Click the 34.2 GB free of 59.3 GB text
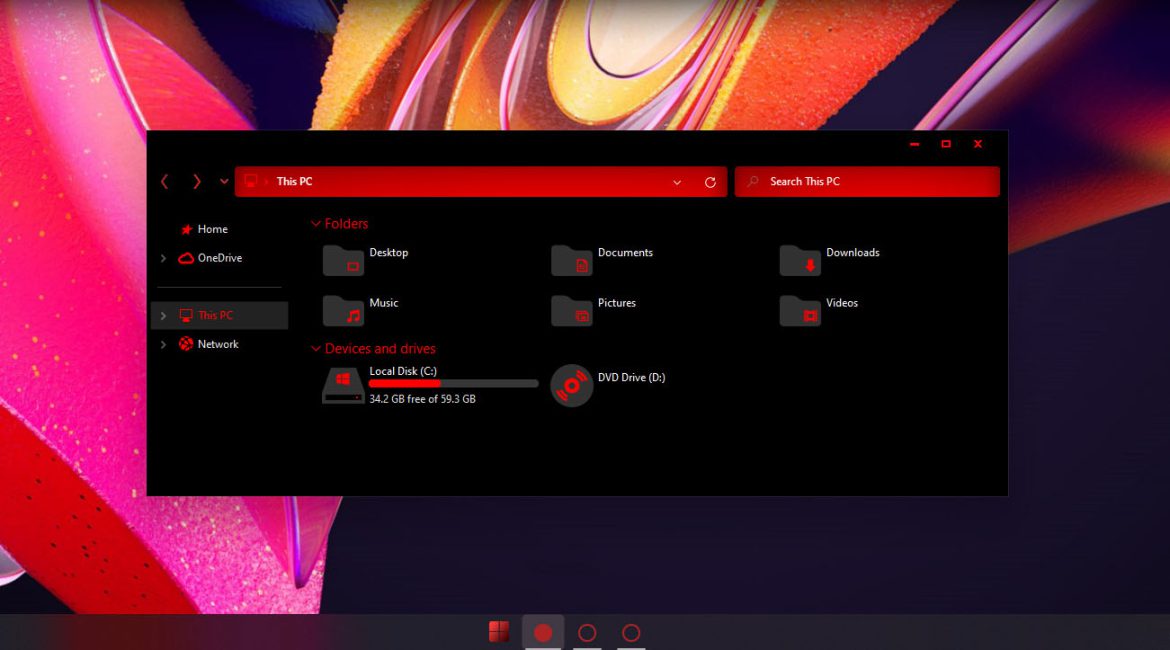Screen dimensions: 1170x650 coord(422,399)
